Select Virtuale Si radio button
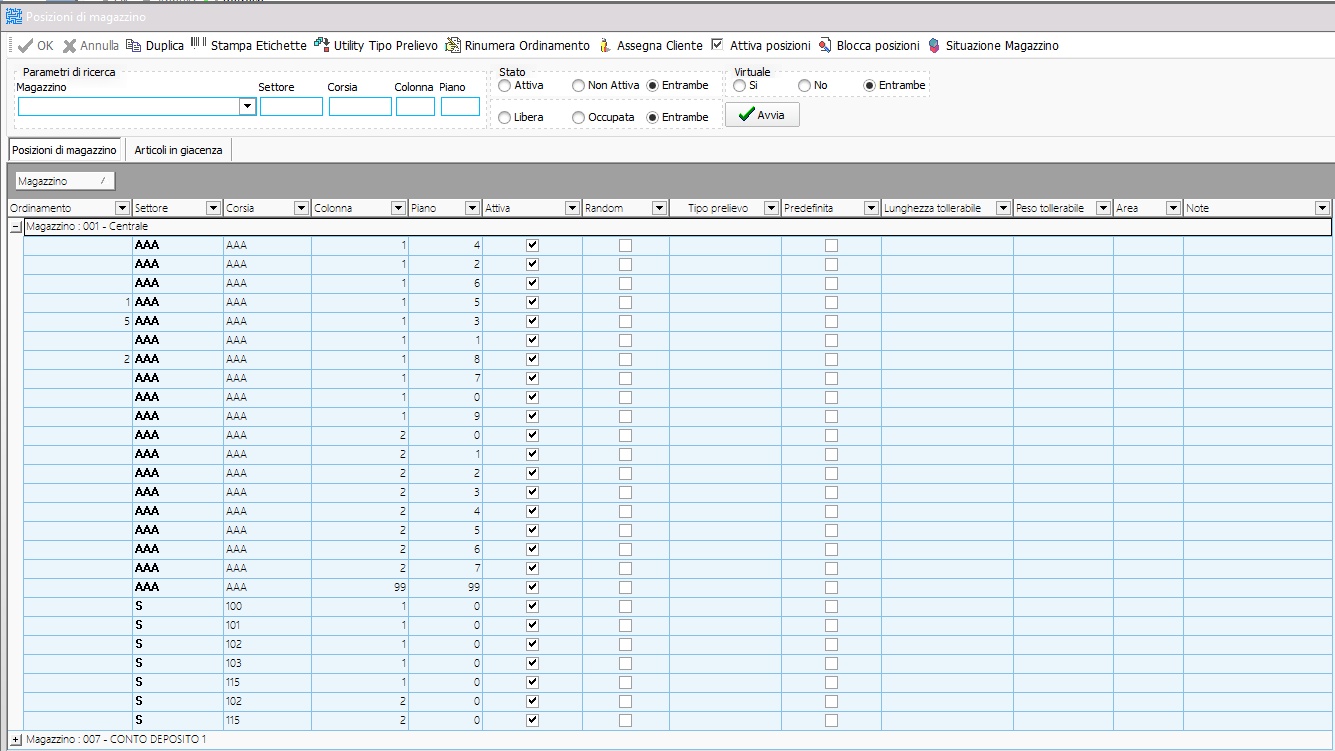Image resolution: width=1335 pixels, height=751 pixels. [x=739, y=86]
